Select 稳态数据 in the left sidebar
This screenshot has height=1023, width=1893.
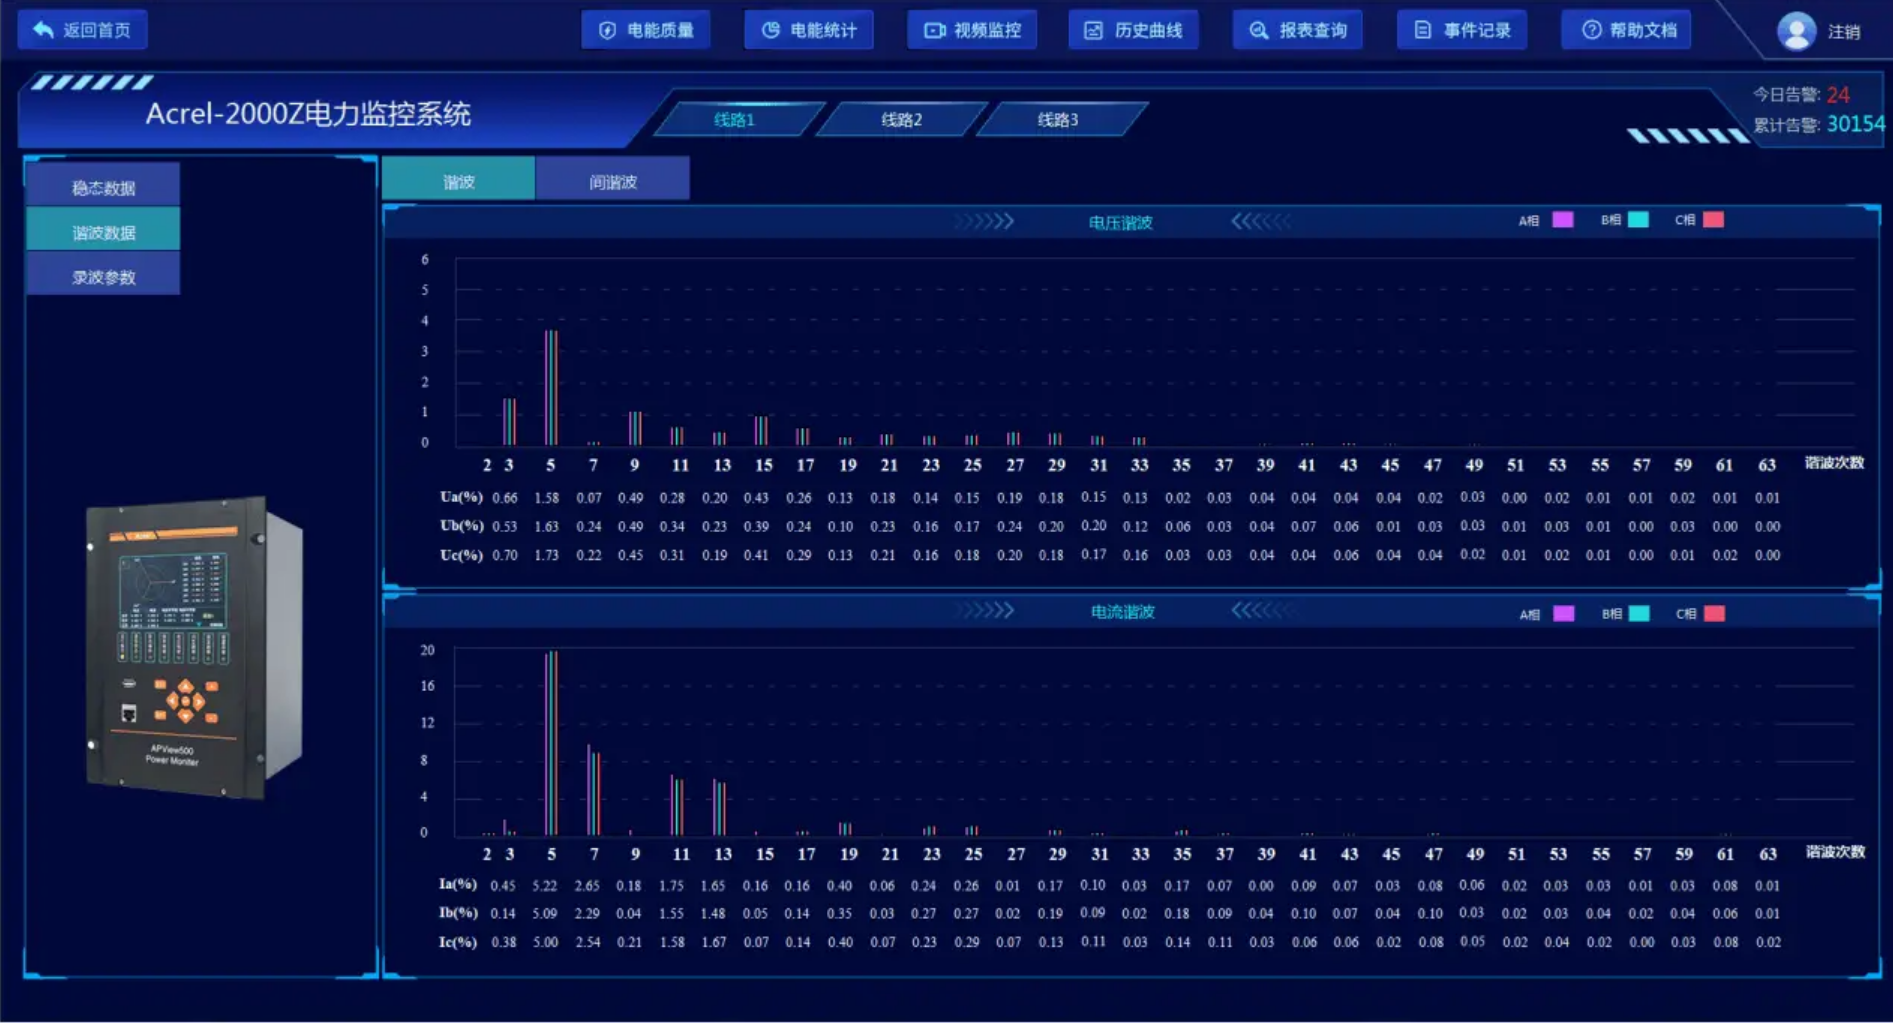(103, 188)
